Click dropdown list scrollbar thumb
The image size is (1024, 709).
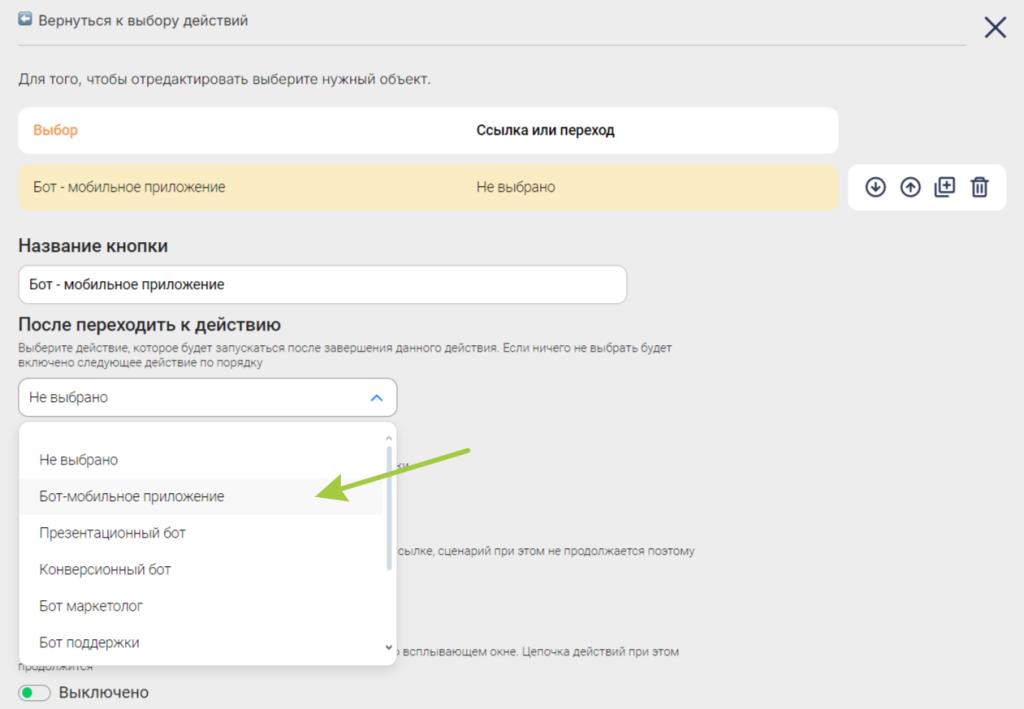tap(389, 508)
